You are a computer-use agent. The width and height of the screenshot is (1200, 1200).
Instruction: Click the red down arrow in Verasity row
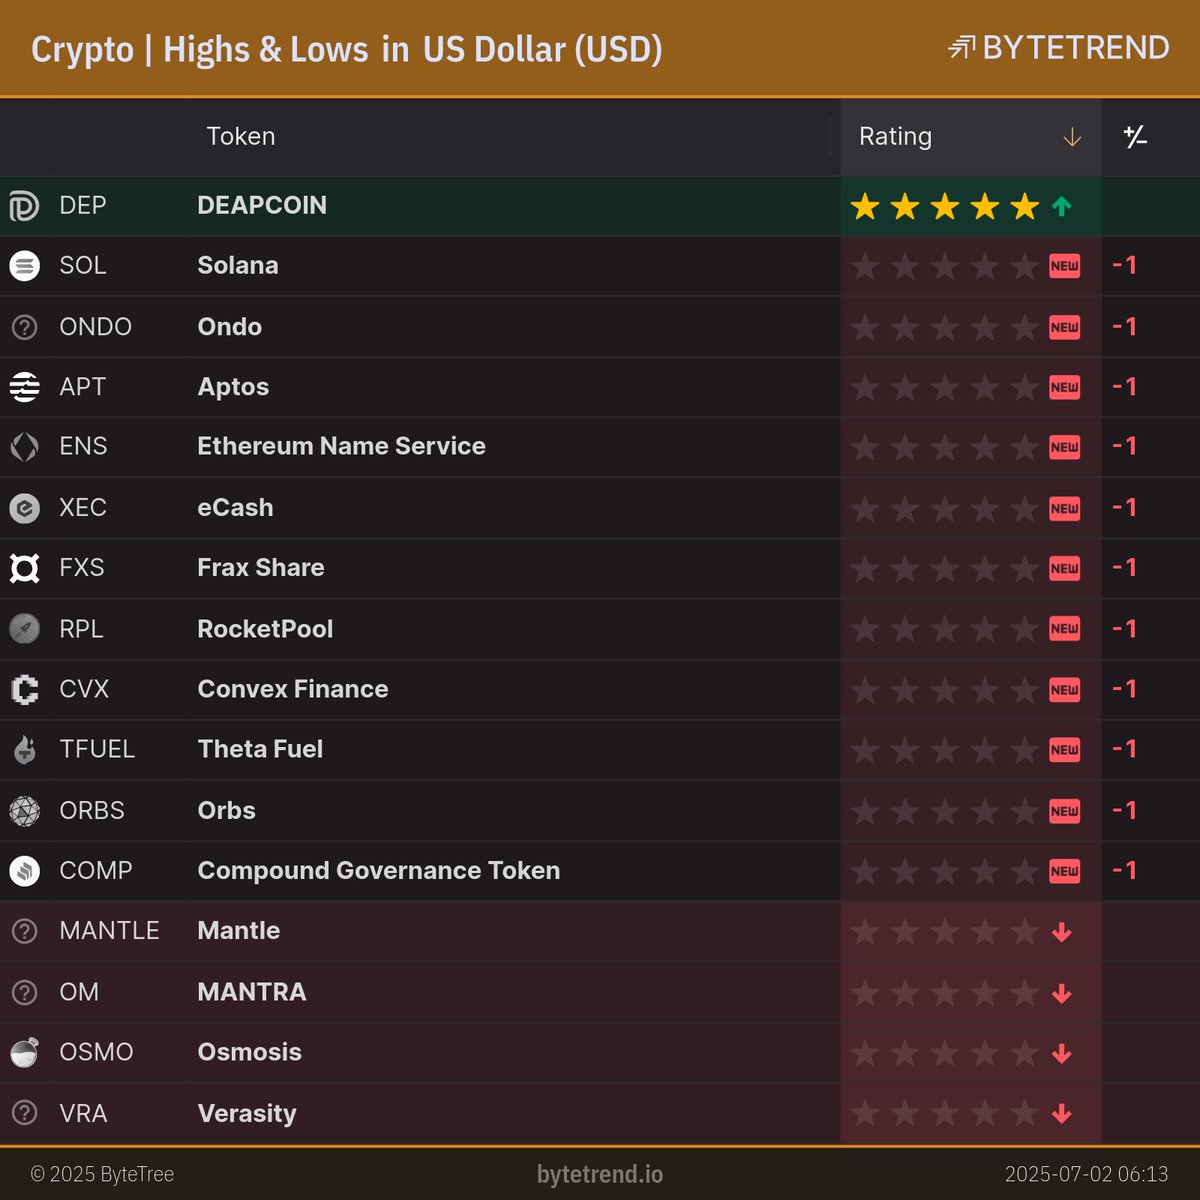click(1062, 1114)
